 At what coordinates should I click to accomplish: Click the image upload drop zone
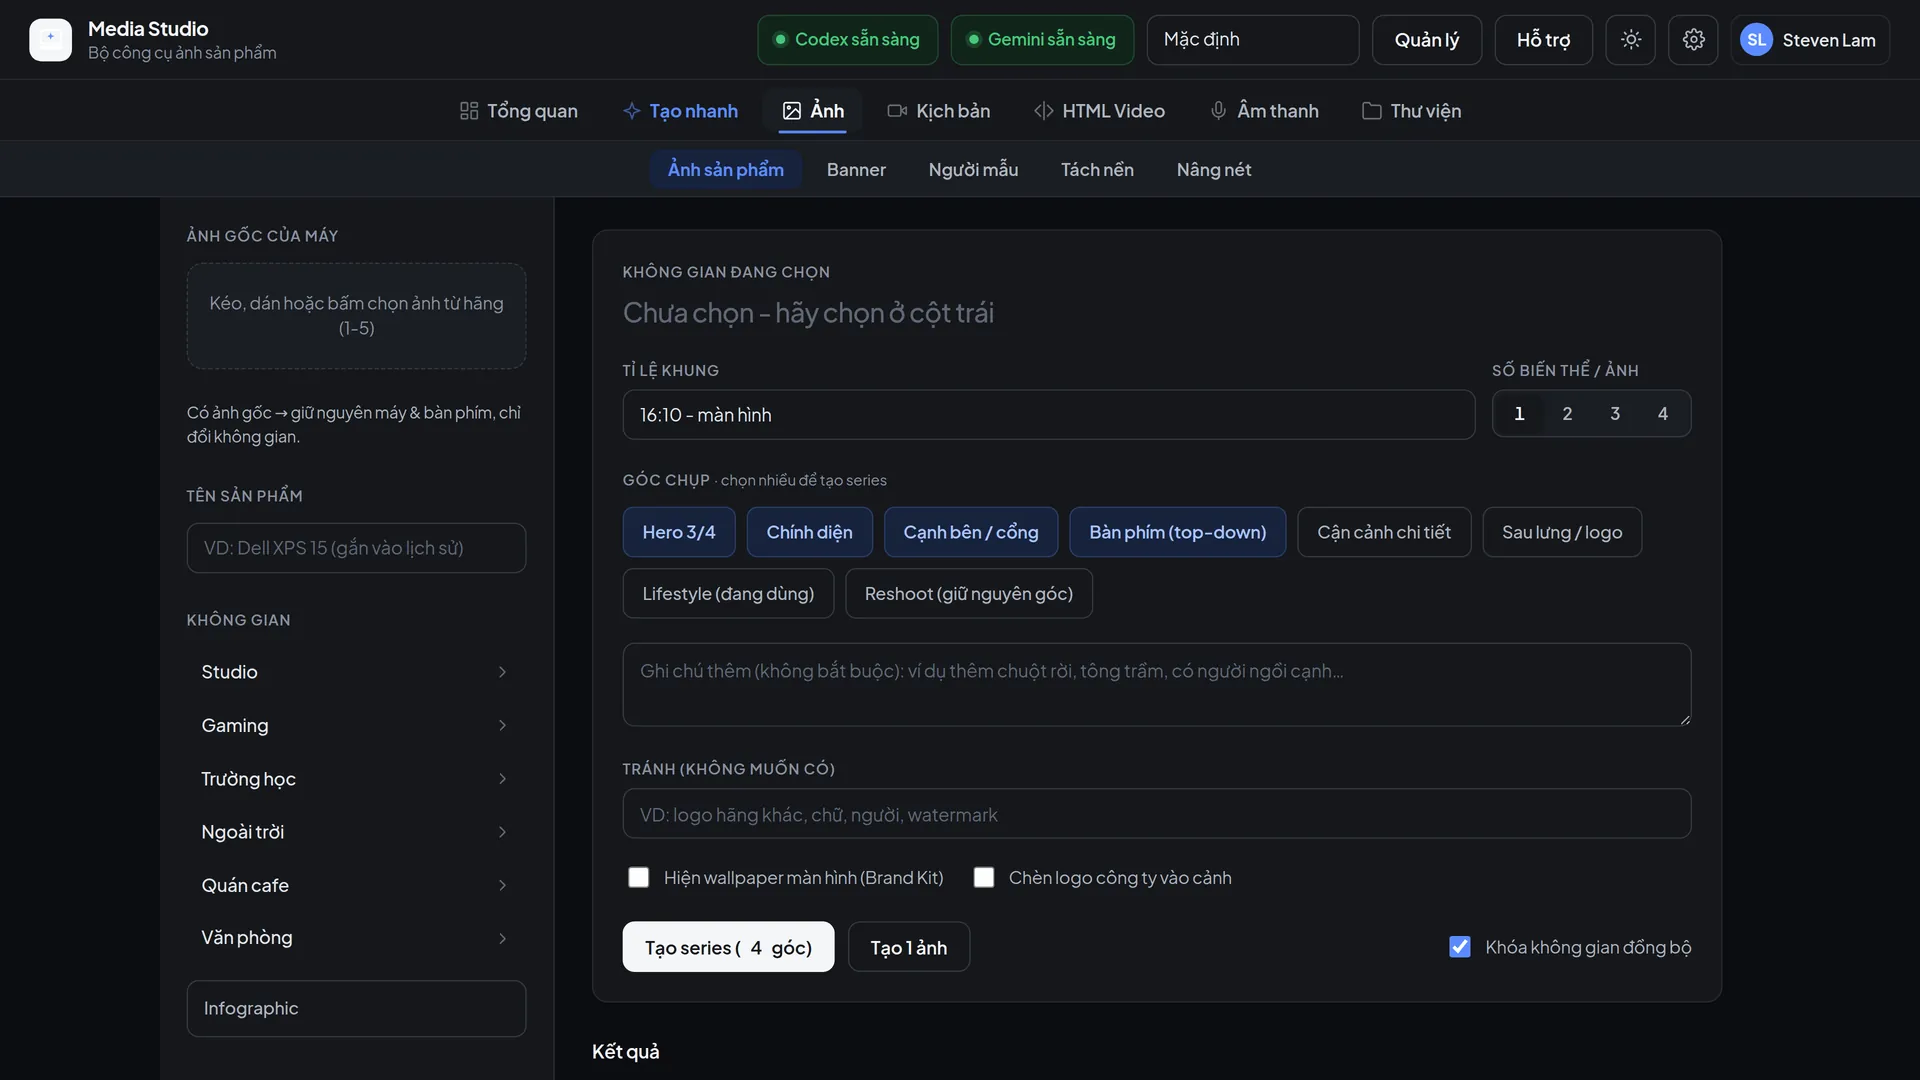356,316
